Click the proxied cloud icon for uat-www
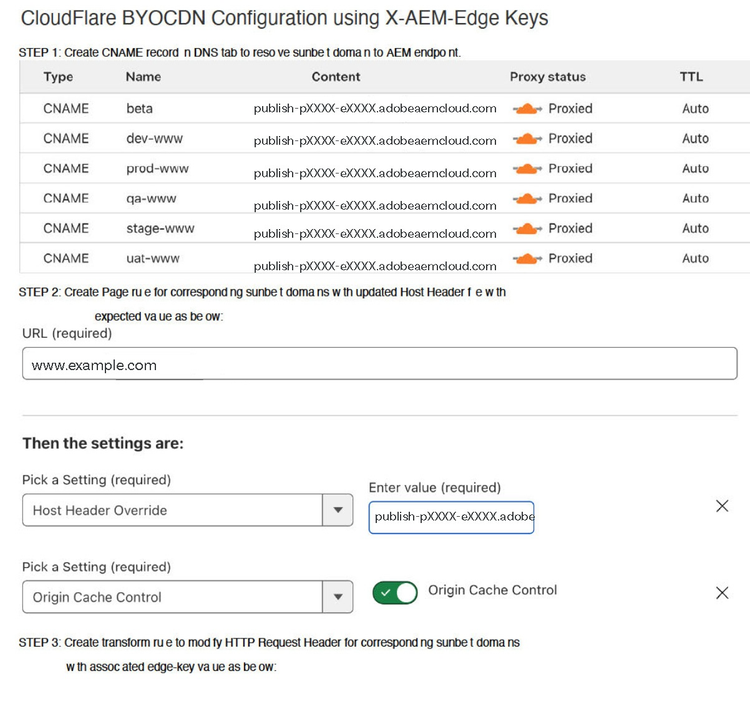Viewport: 750px width, 704px height. (x=527, y=258)
